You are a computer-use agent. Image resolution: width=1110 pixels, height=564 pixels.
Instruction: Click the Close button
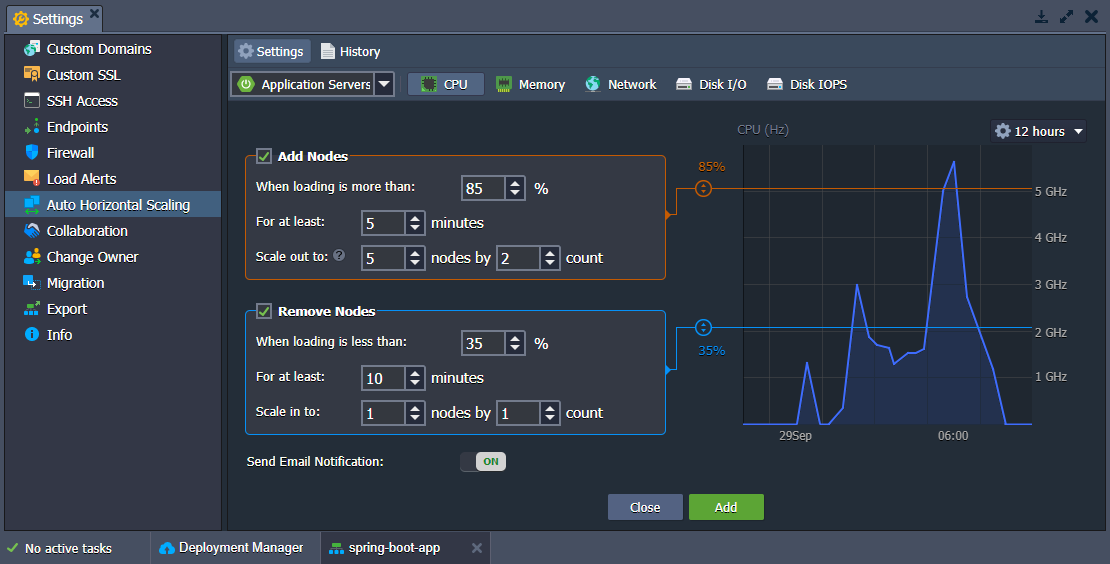pos(645,507)
